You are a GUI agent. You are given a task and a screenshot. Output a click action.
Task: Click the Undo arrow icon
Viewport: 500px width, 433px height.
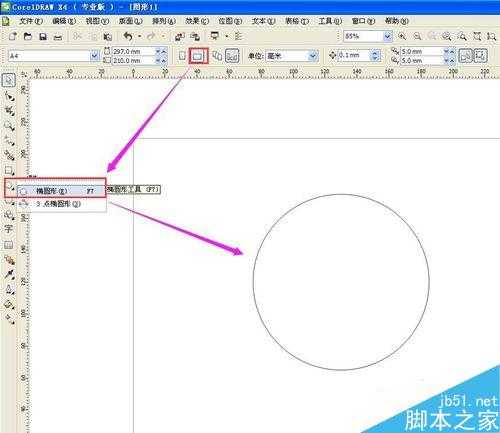pos(128,36)
